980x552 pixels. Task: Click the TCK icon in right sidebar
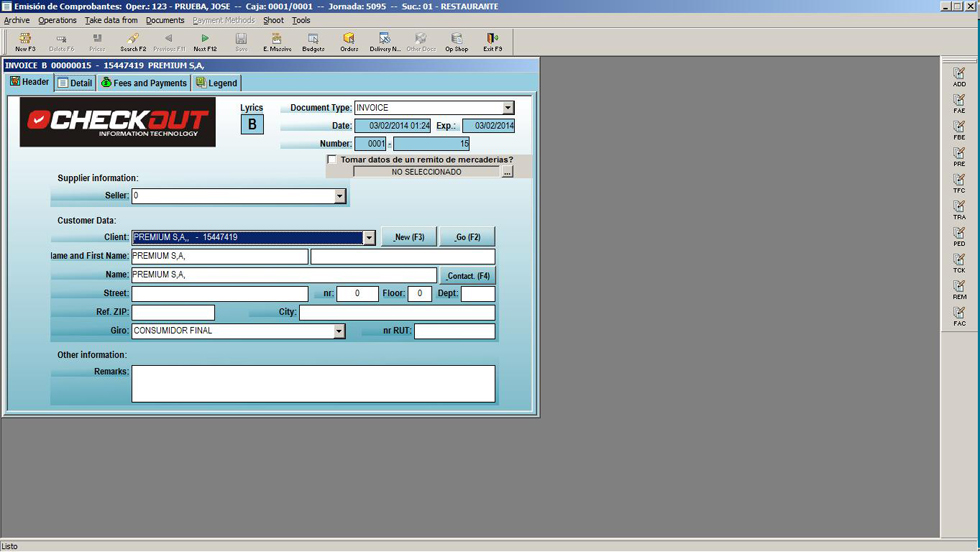tap(959, 262)
